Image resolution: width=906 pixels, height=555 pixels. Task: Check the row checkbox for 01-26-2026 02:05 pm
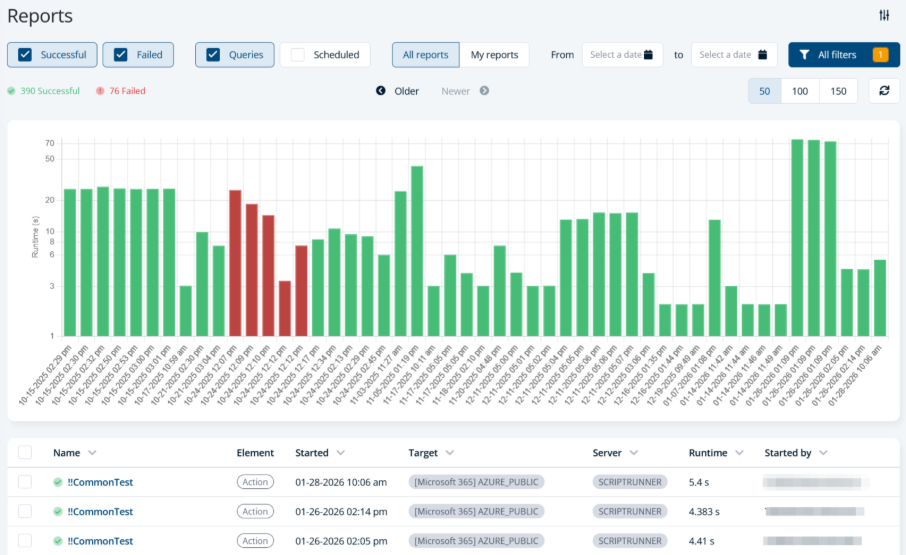[x=25, y=541]
